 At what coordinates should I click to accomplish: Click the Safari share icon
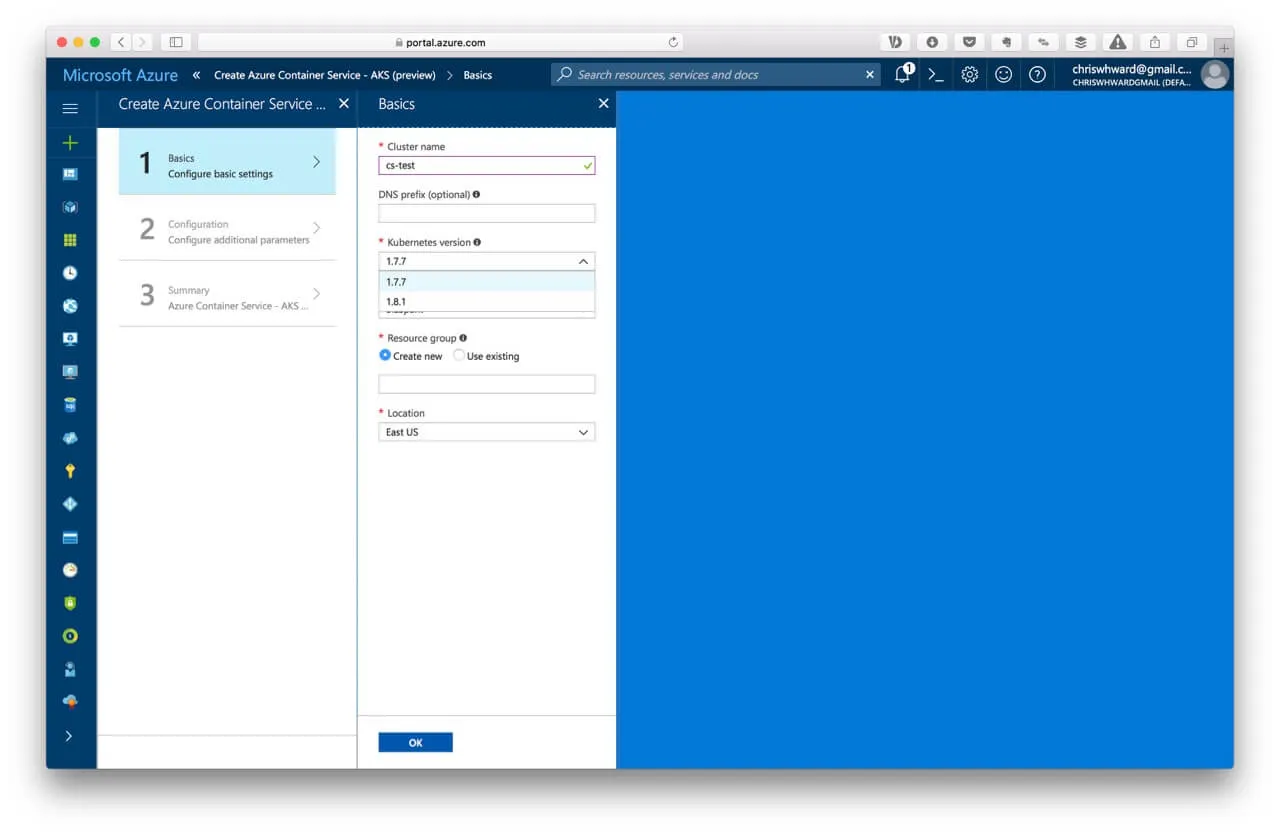(x=1155, y=42)
